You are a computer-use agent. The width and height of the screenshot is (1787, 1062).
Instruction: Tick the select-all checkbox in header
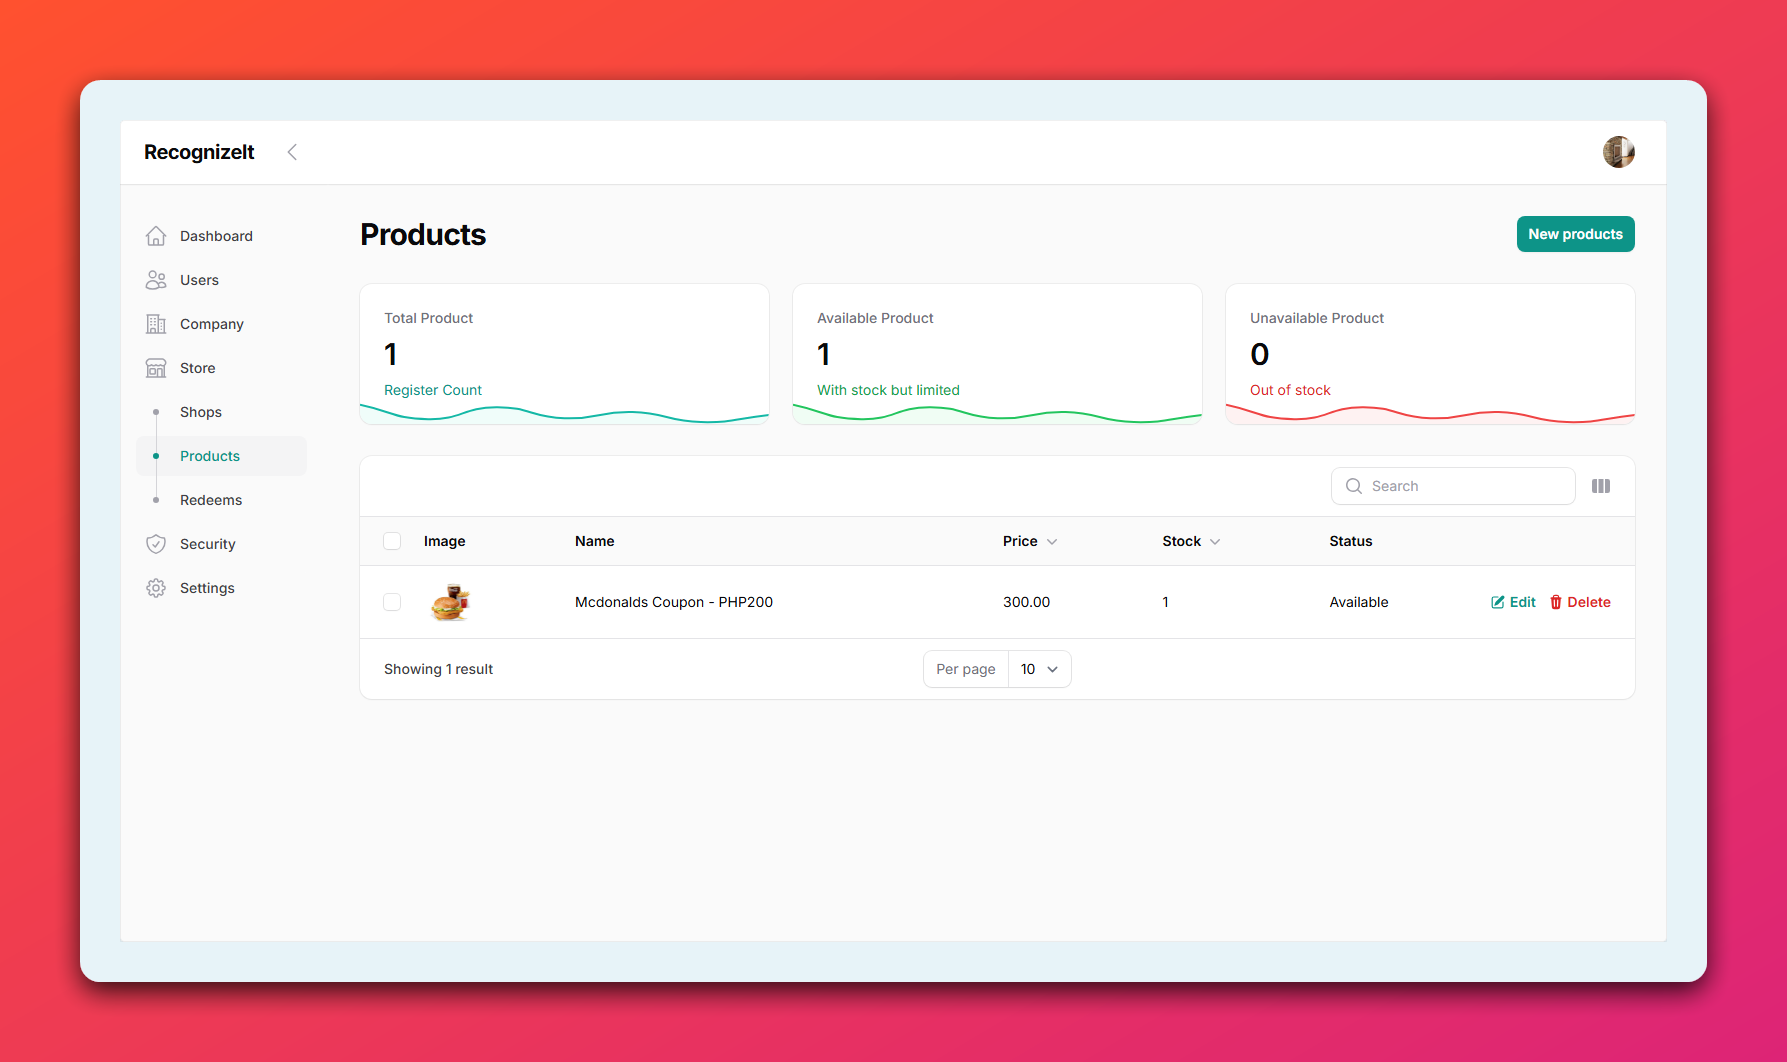[392, 541]
